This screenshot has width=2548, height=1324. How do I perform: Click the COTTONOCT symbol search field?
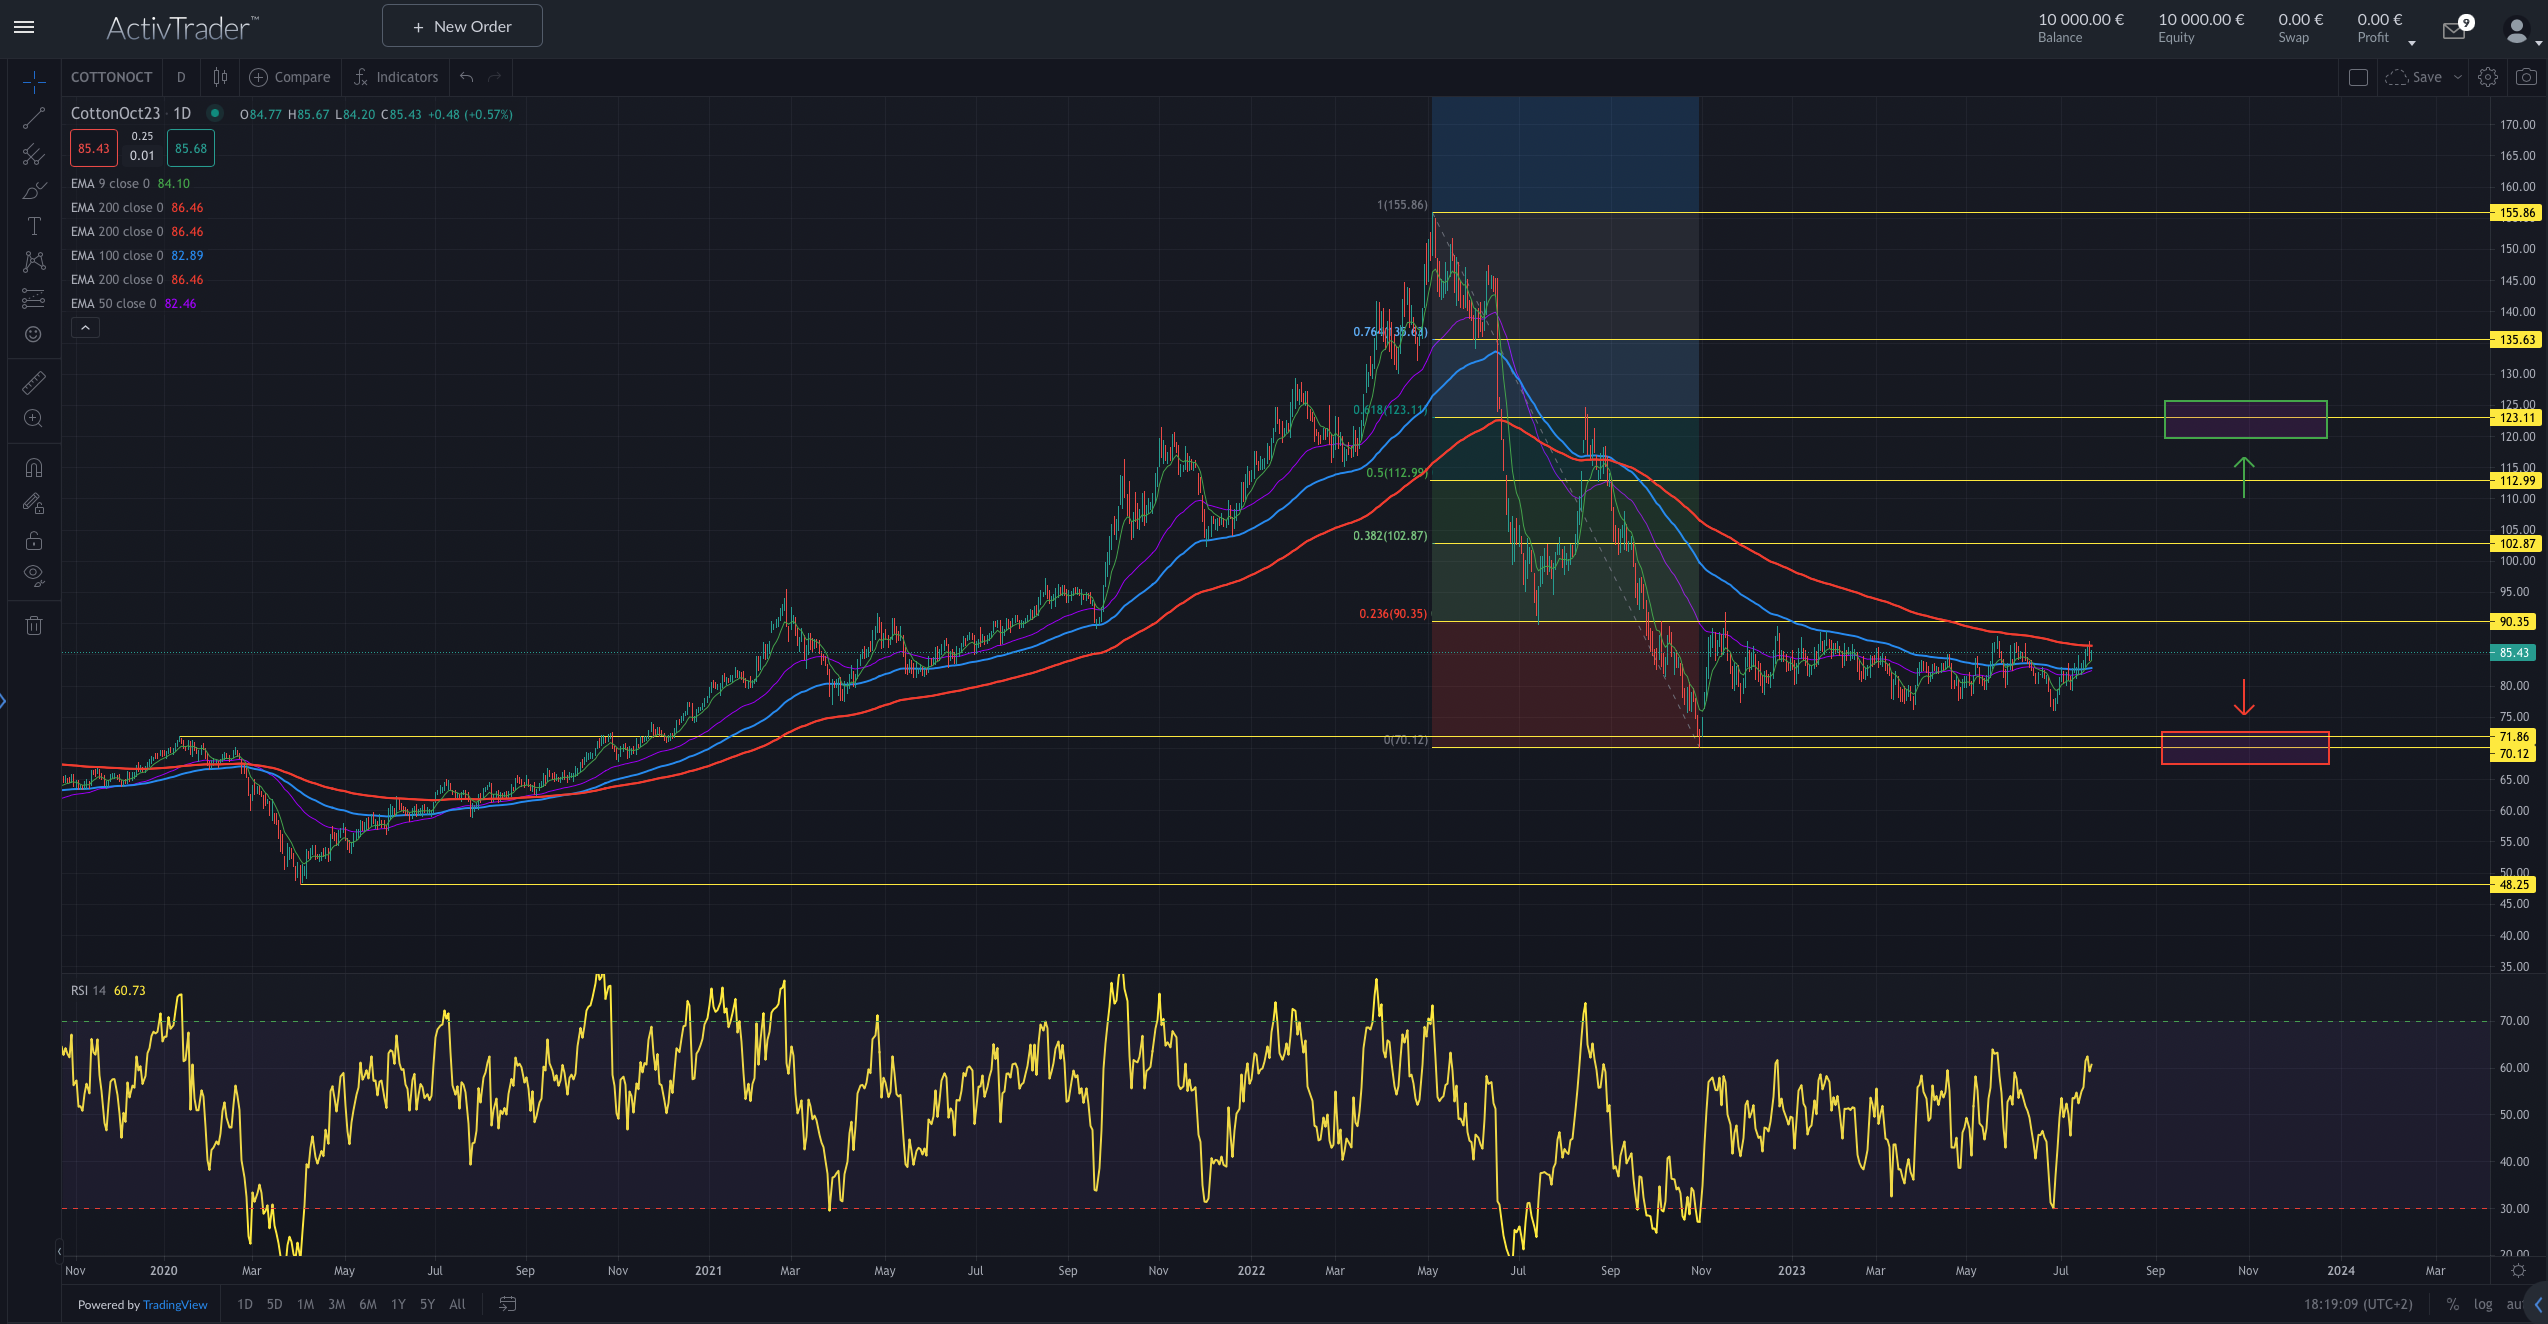pos(111,77)
